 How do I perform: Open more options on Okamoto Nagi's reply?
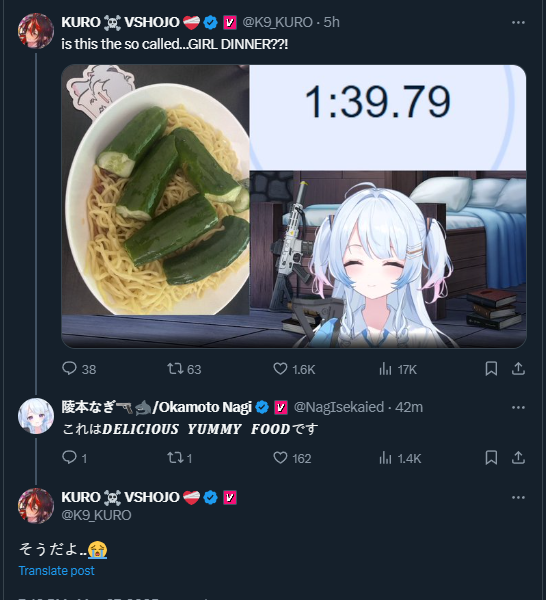click(518, 408)
